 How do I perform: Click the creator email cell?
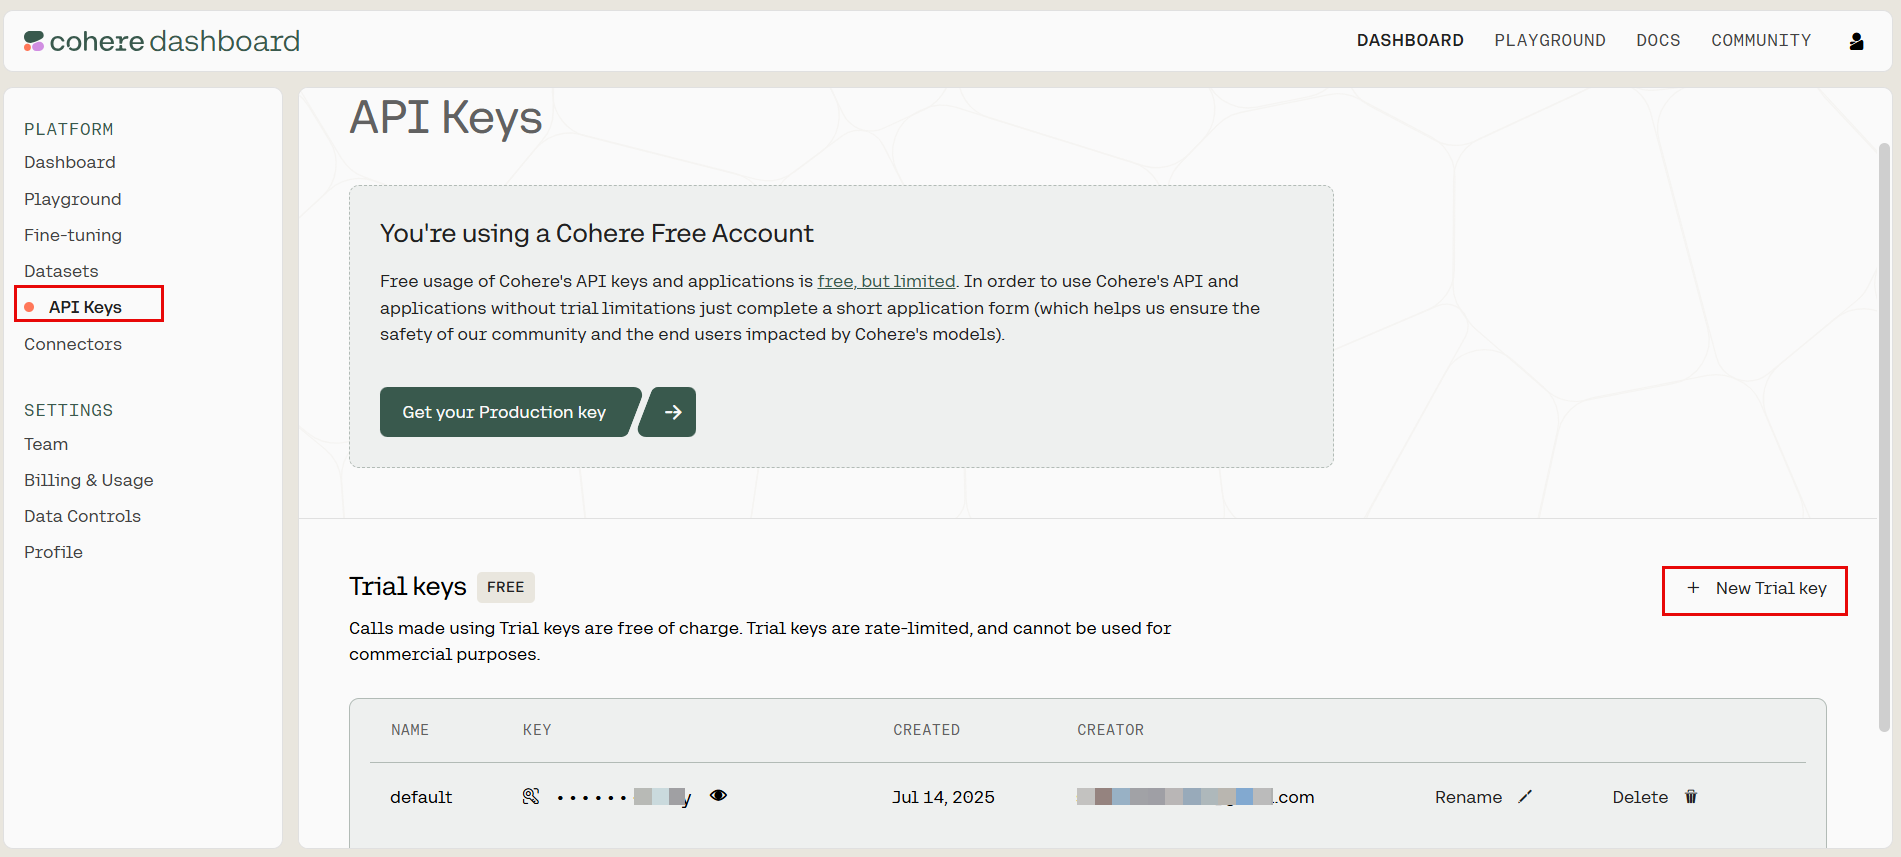pyautogui.click(x=1195, y=797)
